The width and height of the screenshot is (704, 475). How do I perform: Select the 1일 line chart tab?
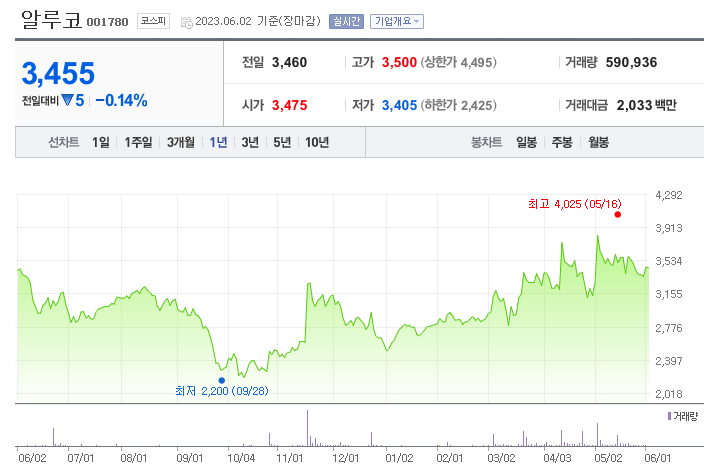(x=101, y=142)
